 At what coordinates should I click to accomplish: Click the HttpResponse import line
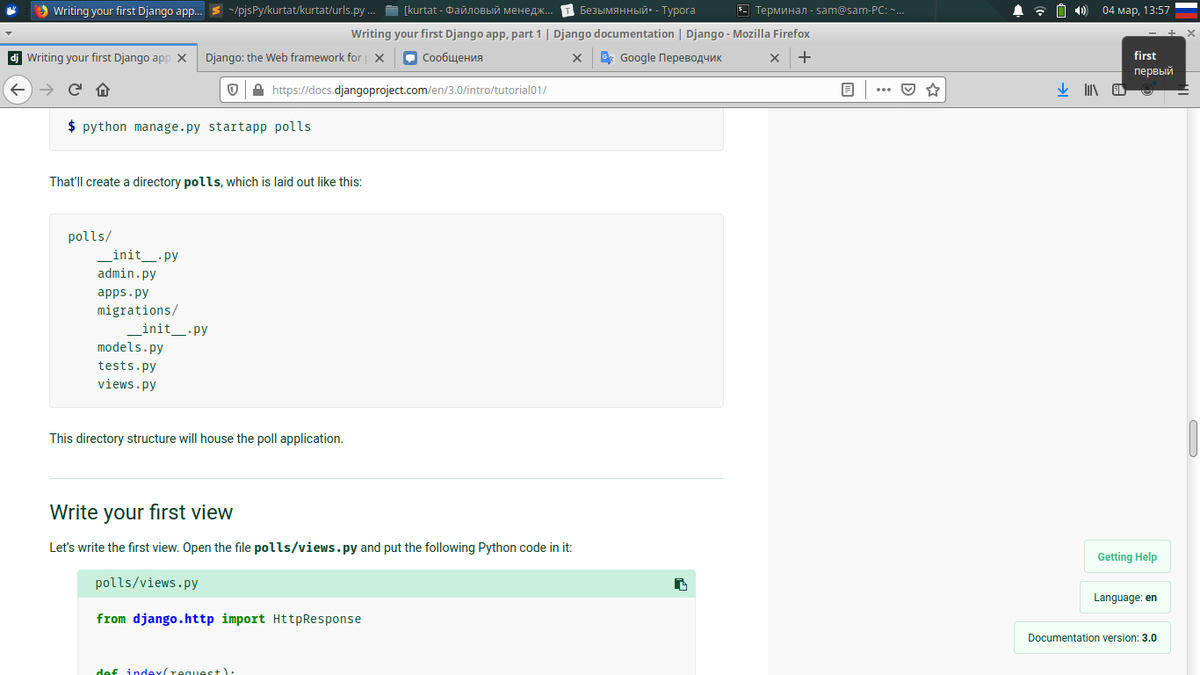(229, 619)
